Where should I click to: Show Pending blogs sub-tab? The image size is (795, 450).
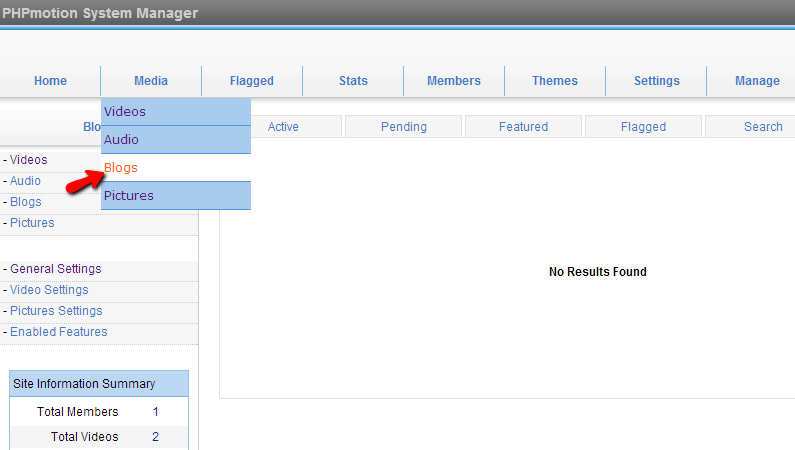click(x=404, y=127)
